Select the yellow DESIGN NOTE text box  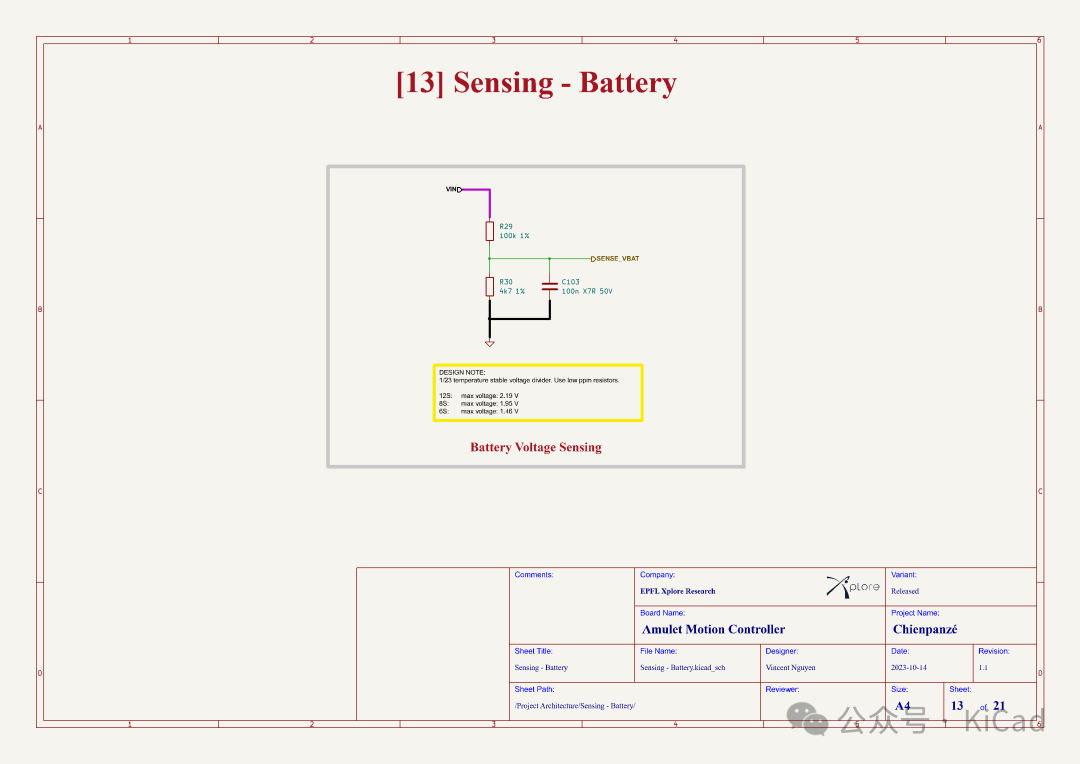[x=537, y=392]
